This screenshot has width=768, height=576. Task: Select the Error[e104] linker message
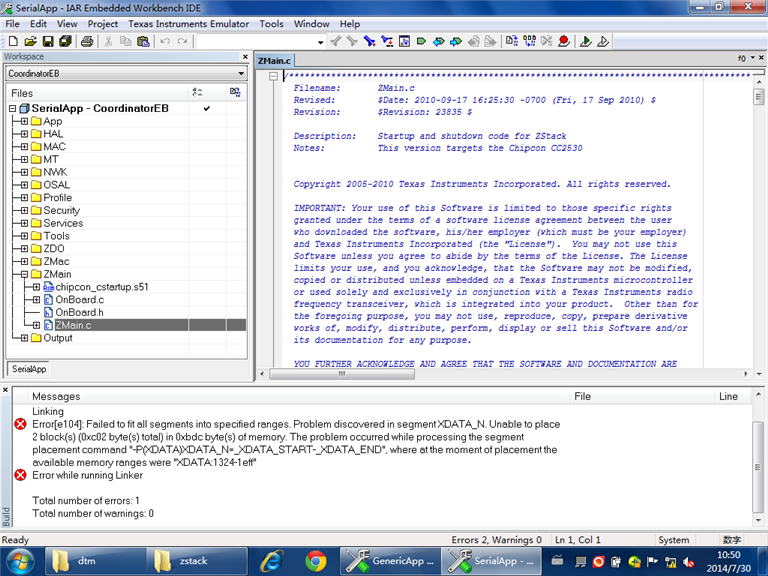point(296,443)
